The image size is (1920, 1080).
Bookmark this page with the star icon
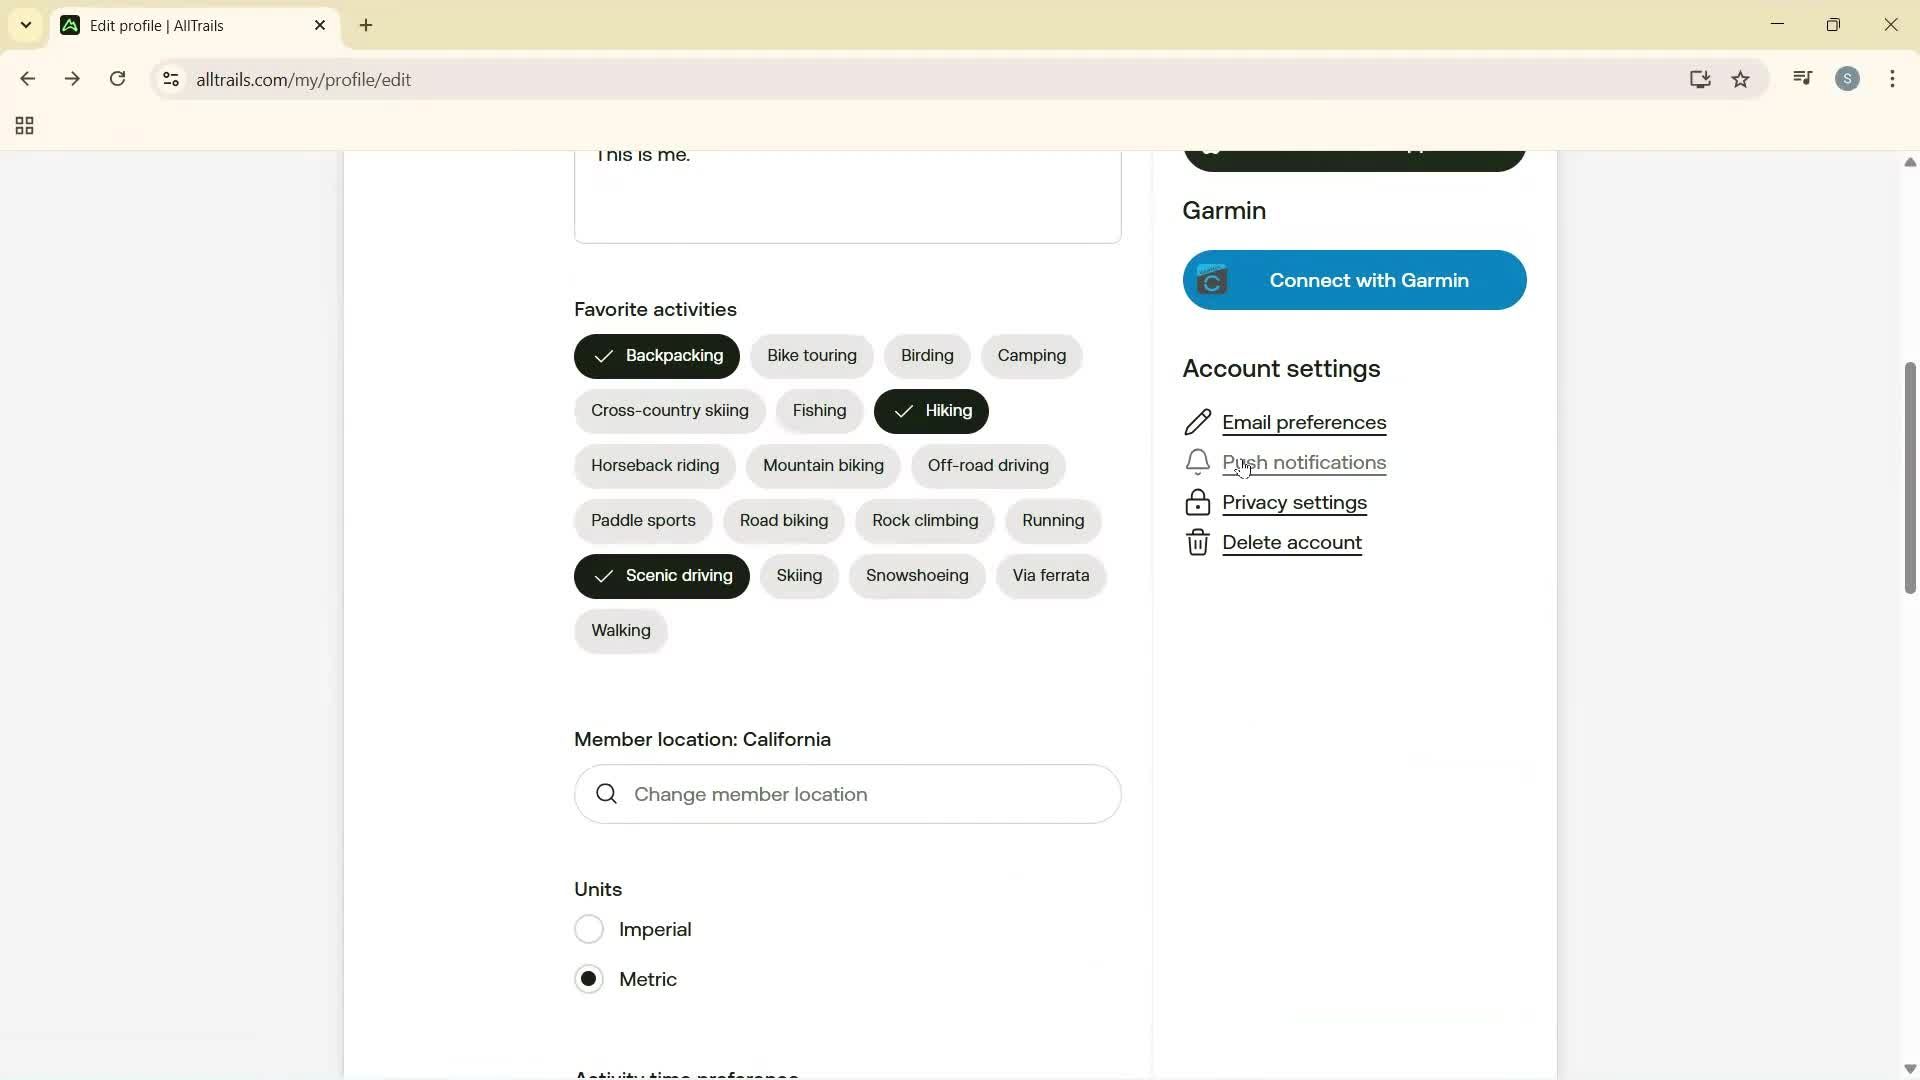pyautogui.click(x=1741, y=79)
